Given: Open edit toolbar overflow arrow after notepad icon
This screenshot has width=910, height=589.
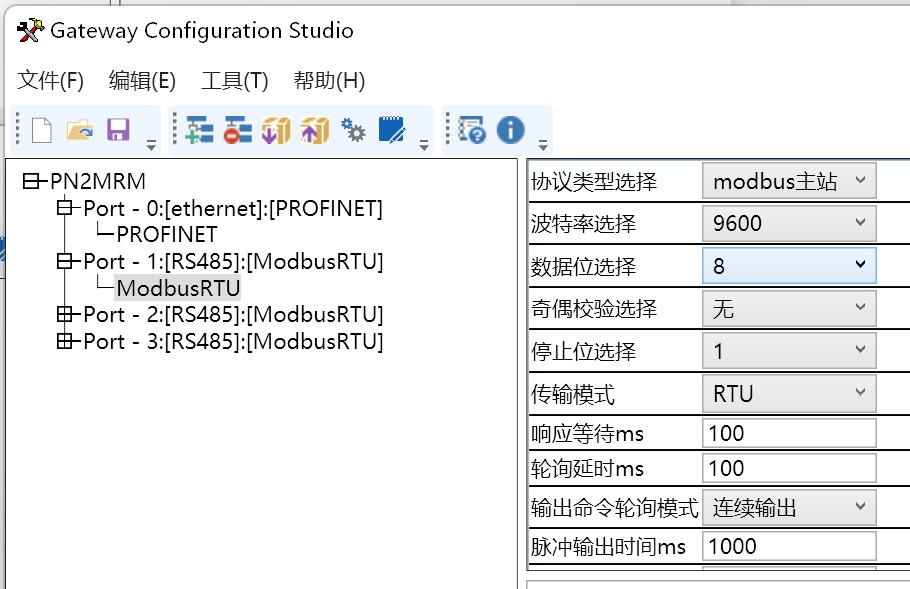Looking at the screenshot, I should point(424,145).
